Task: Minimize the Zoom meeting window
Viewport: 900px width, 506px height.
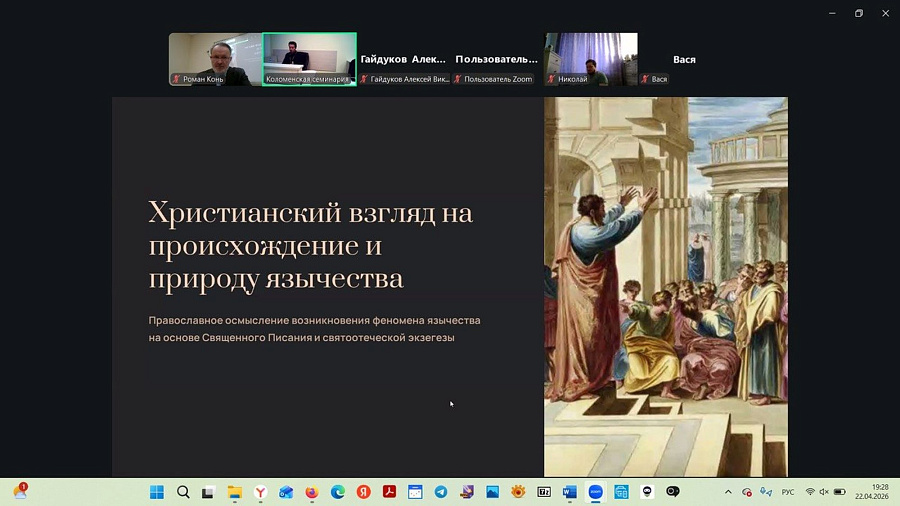Action: pos(832,13)
